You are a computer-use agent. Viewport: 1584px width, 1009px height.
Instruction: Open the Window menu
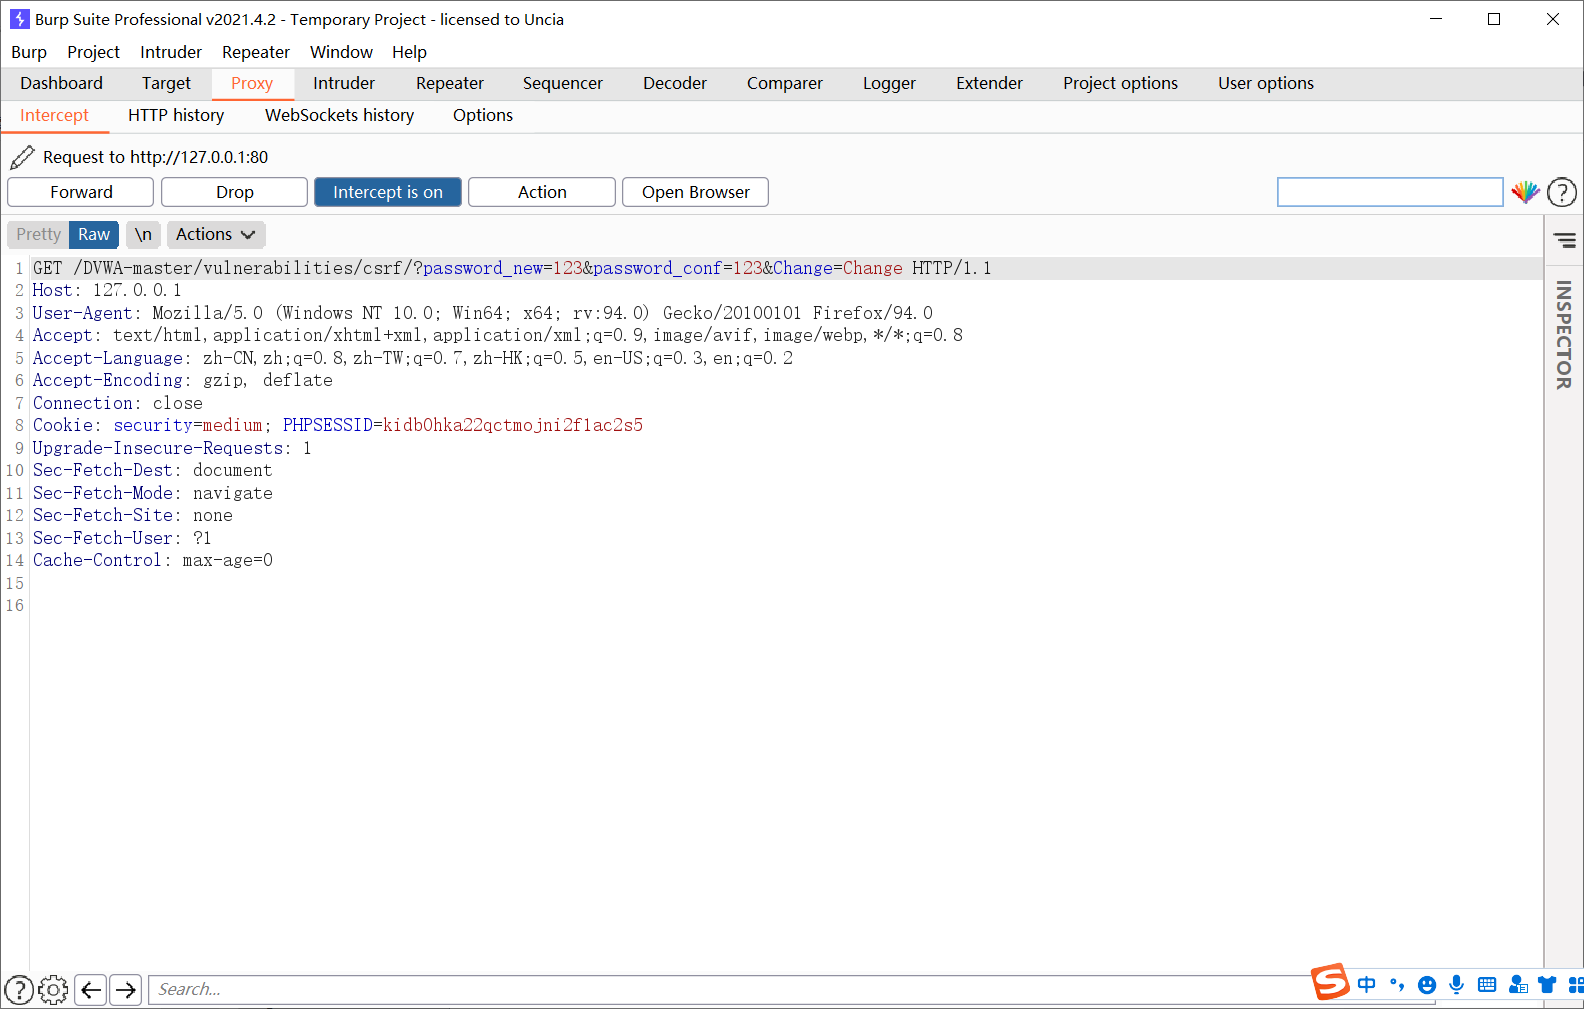[x=341, y=52]
